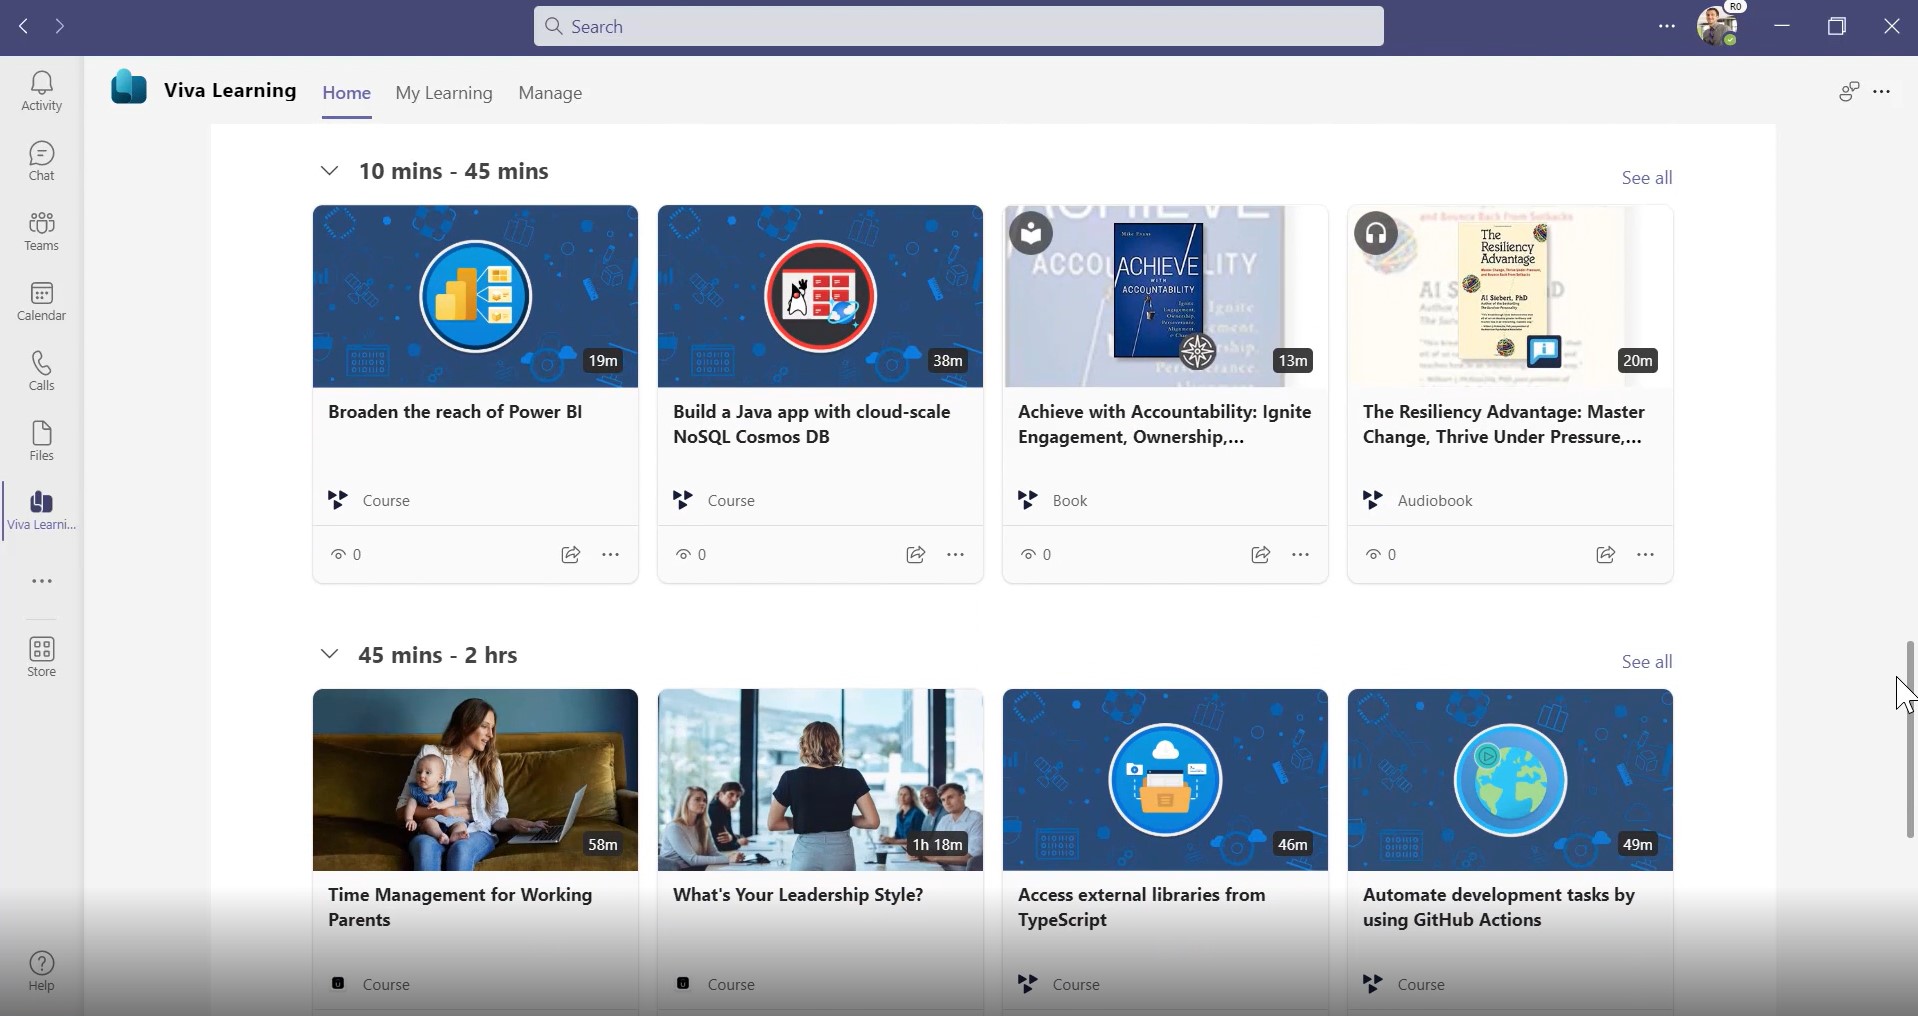Click the Audiobook label on Resiliency card
The image size is (1918, 1016).
click(1435, 500)
